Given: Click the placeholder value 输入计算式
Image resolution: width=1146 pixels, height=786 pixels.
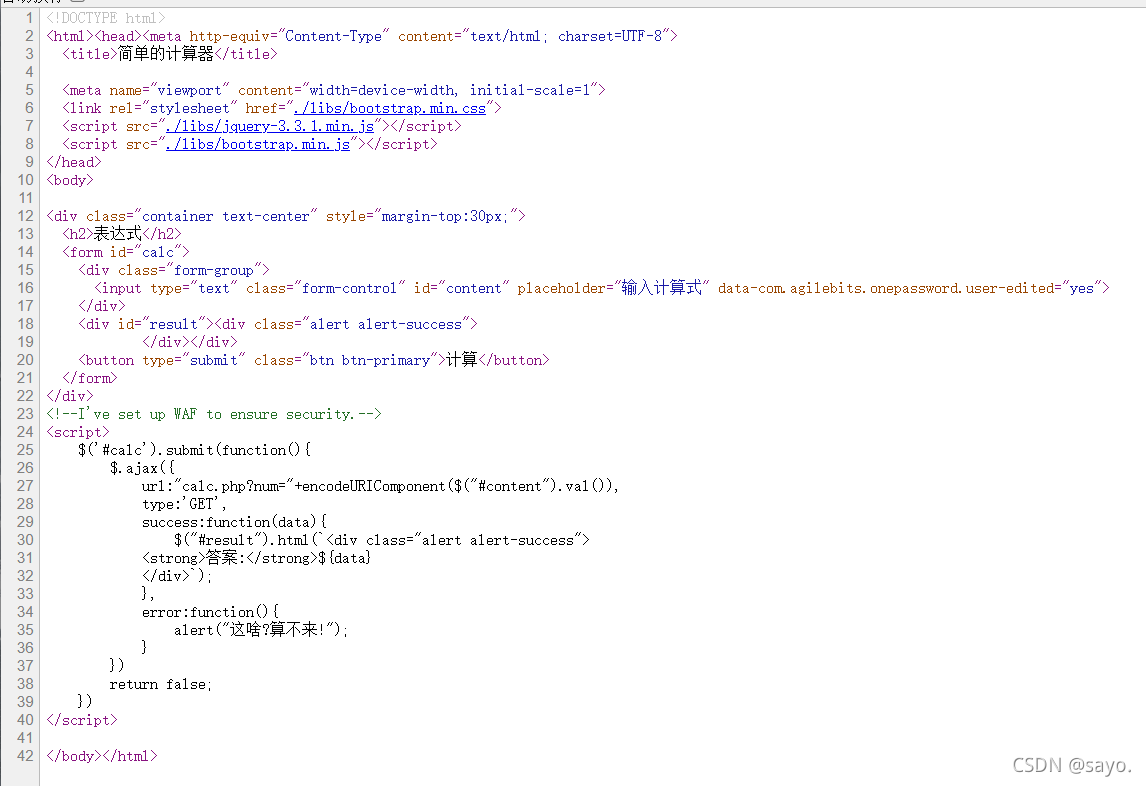Looking at the screenshot, I should click(x=661, y=288).
